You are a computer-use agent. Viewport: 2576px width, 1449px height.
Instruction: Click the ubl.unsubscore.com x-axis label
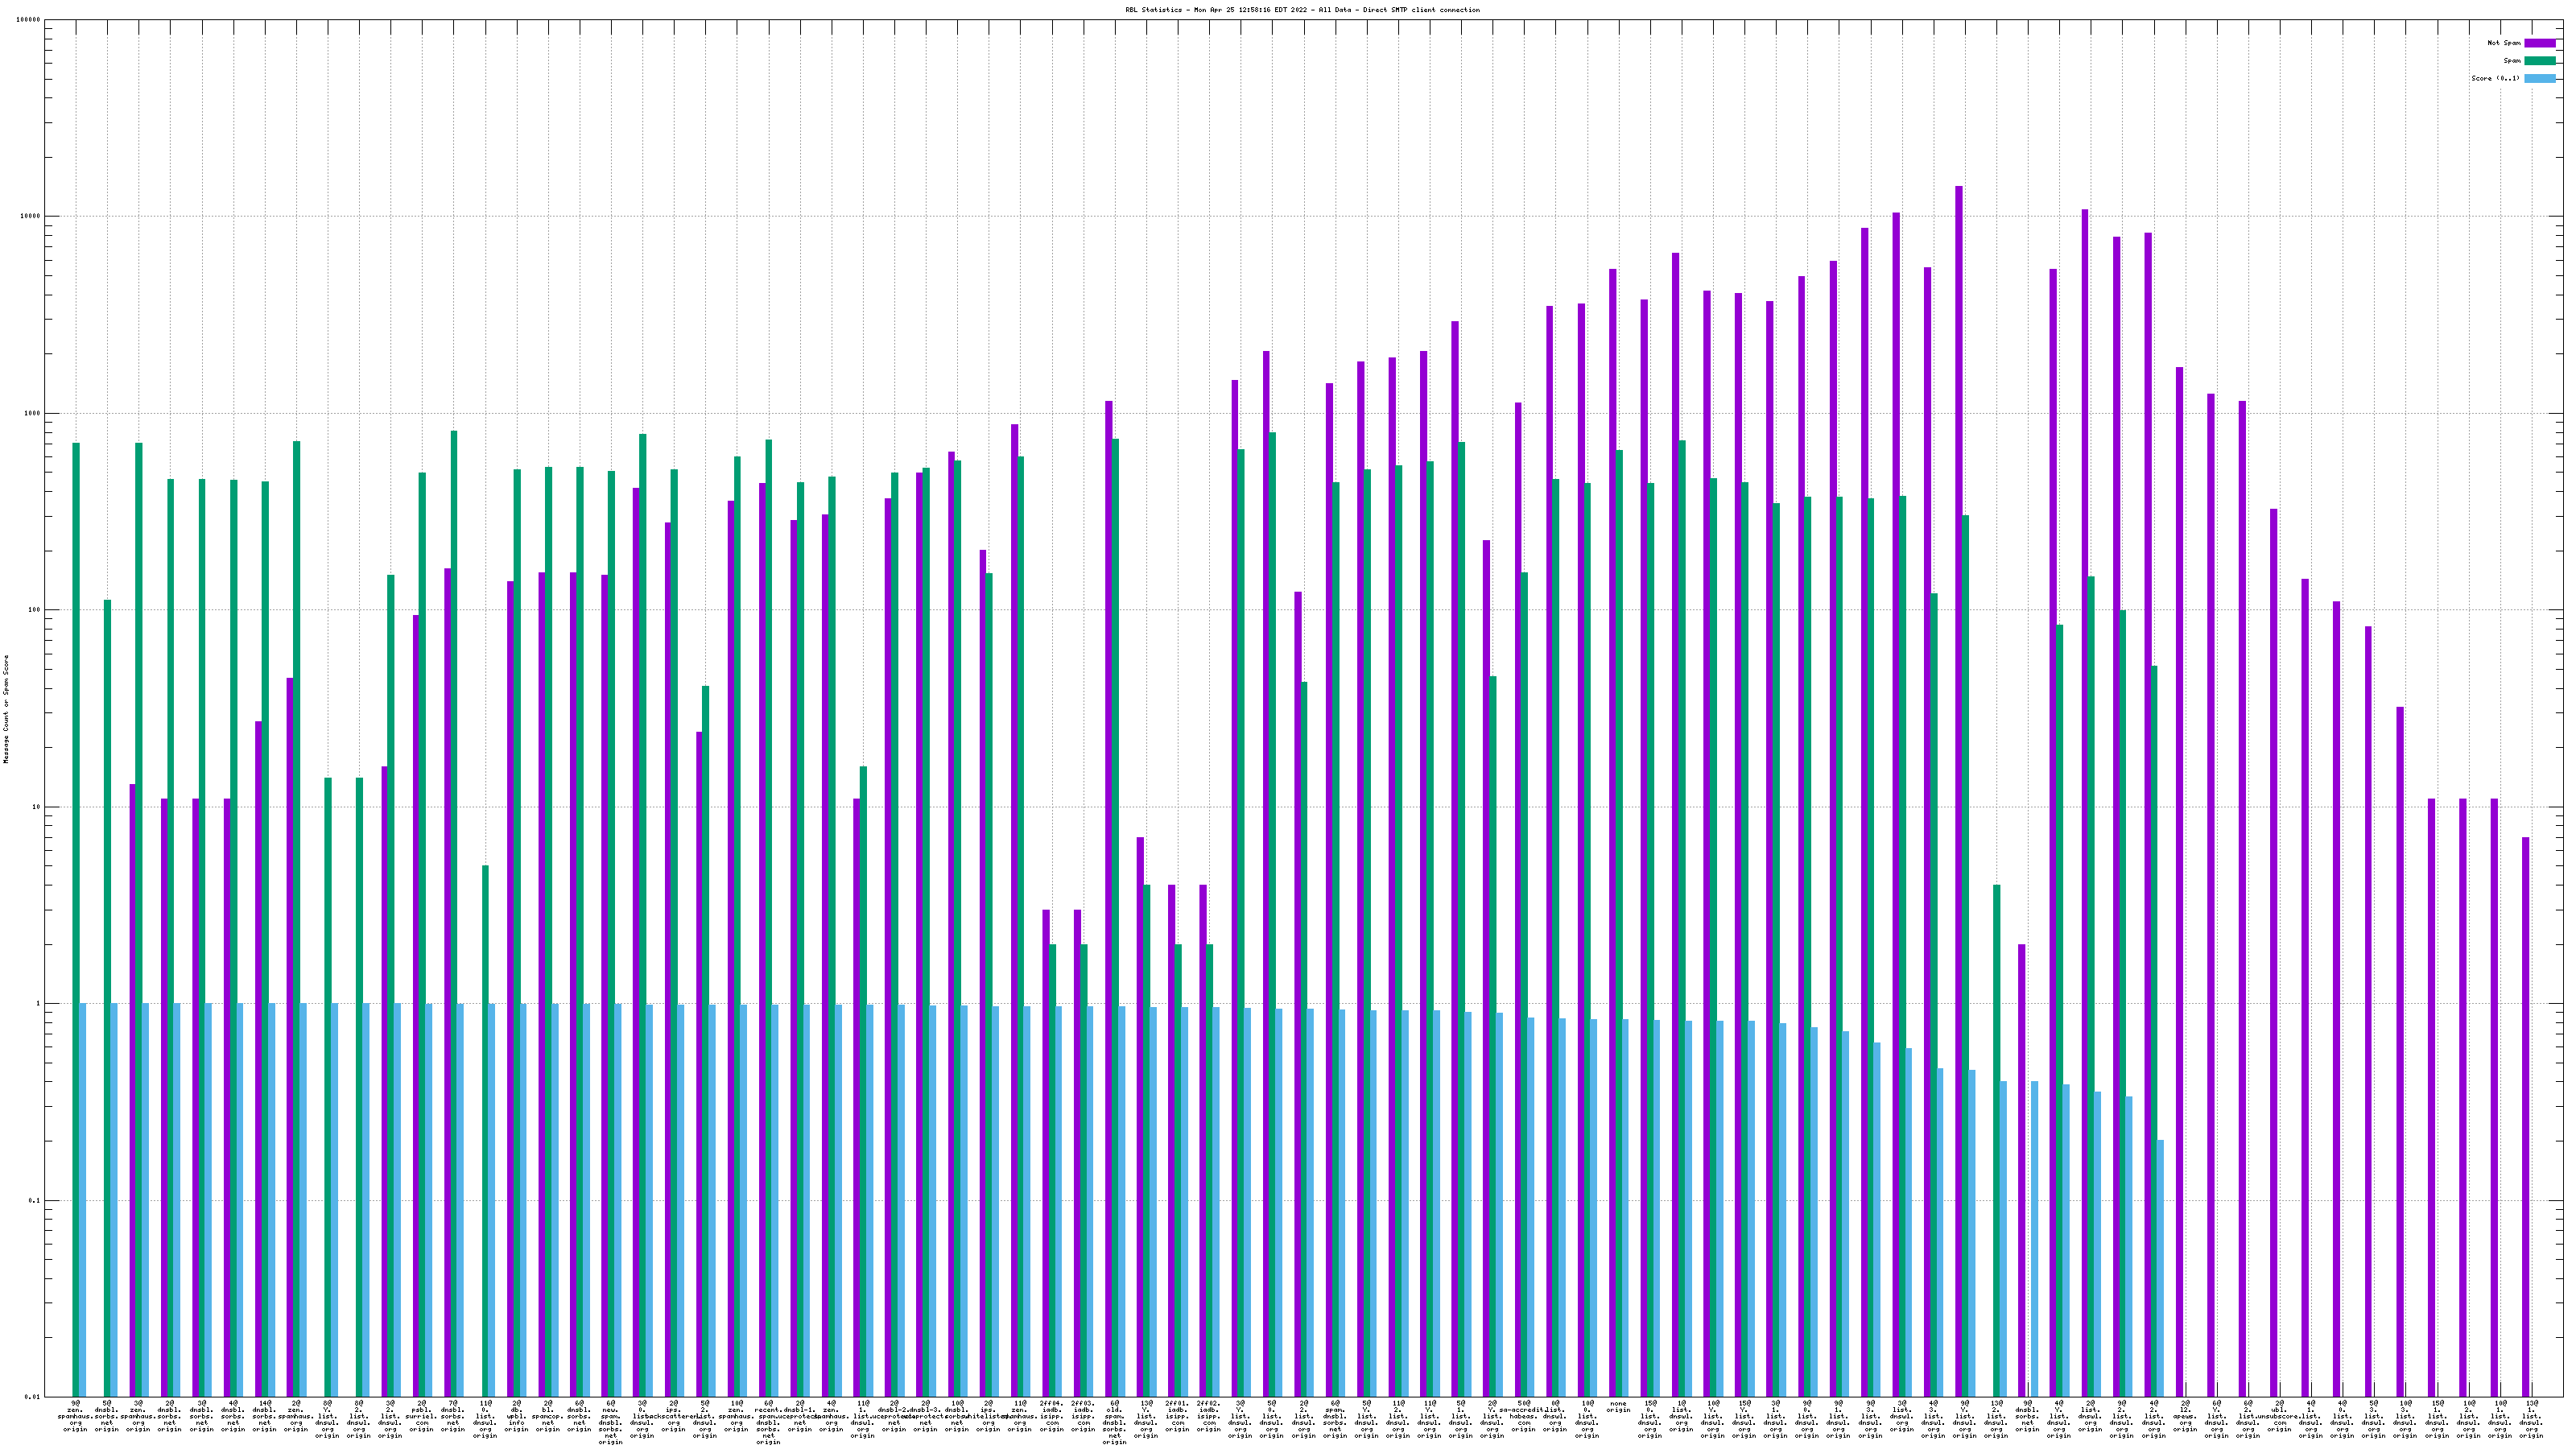[2279, 1416]
